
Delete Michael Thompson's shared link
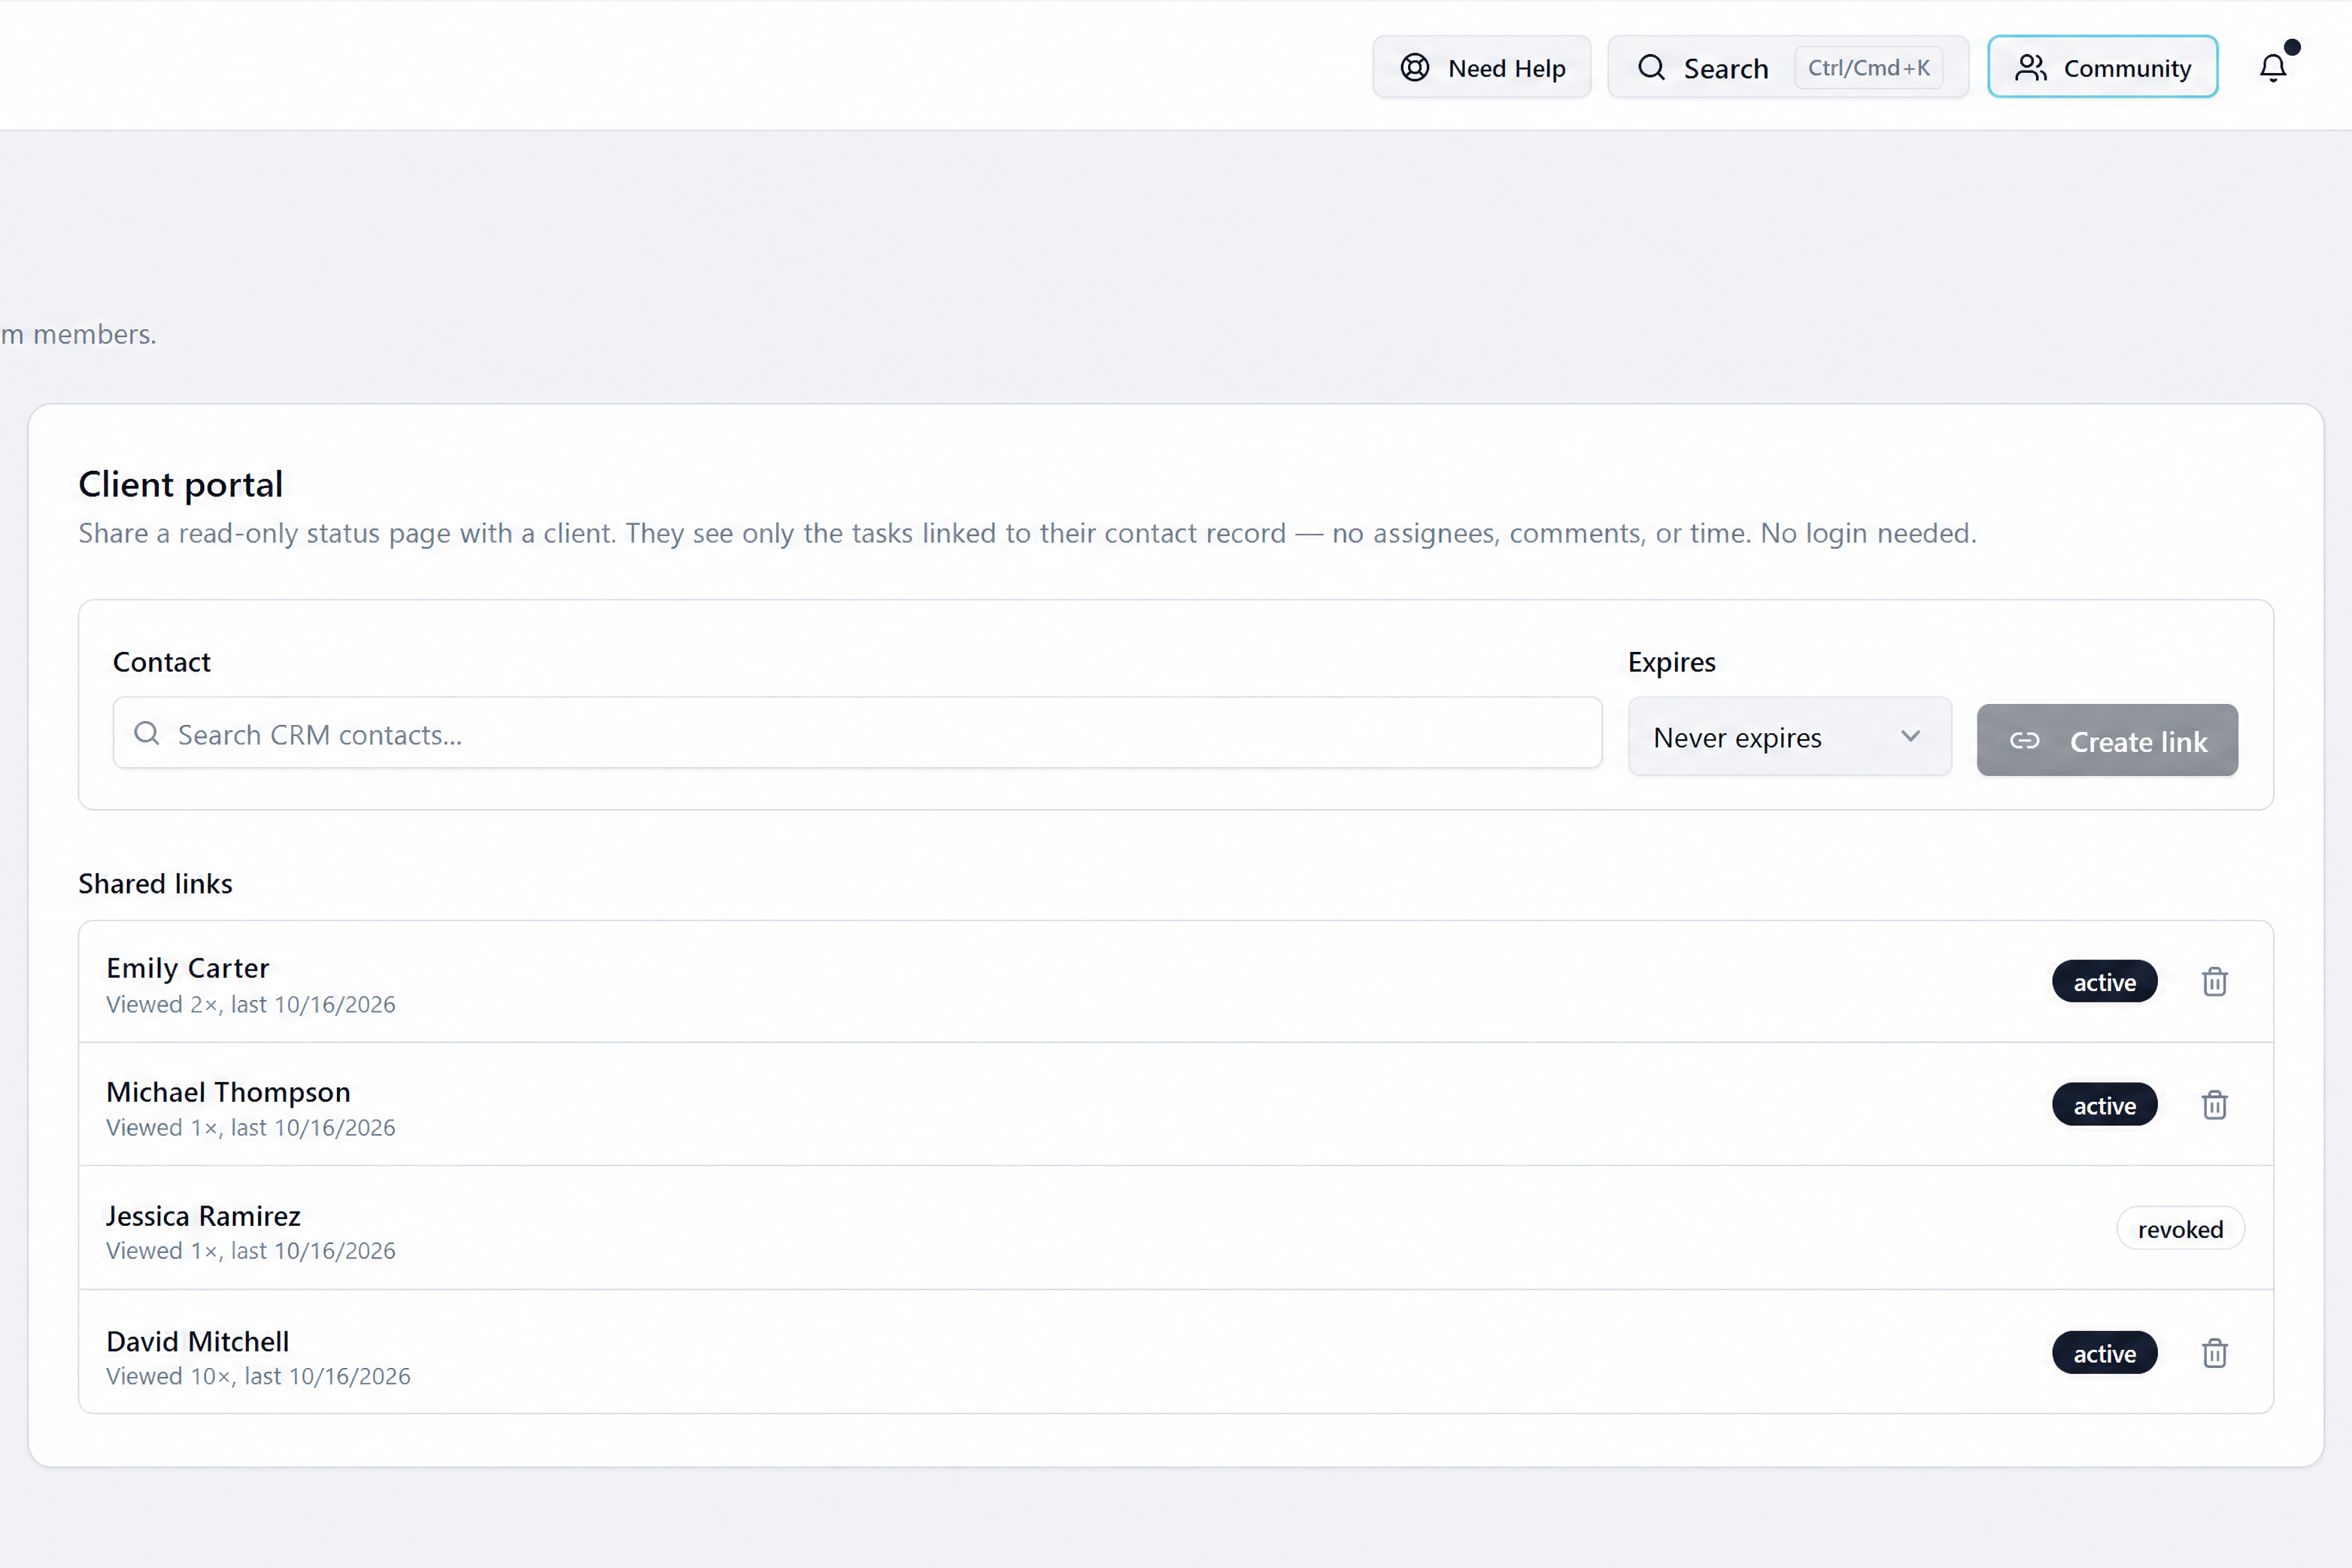click(2214, 1104)
